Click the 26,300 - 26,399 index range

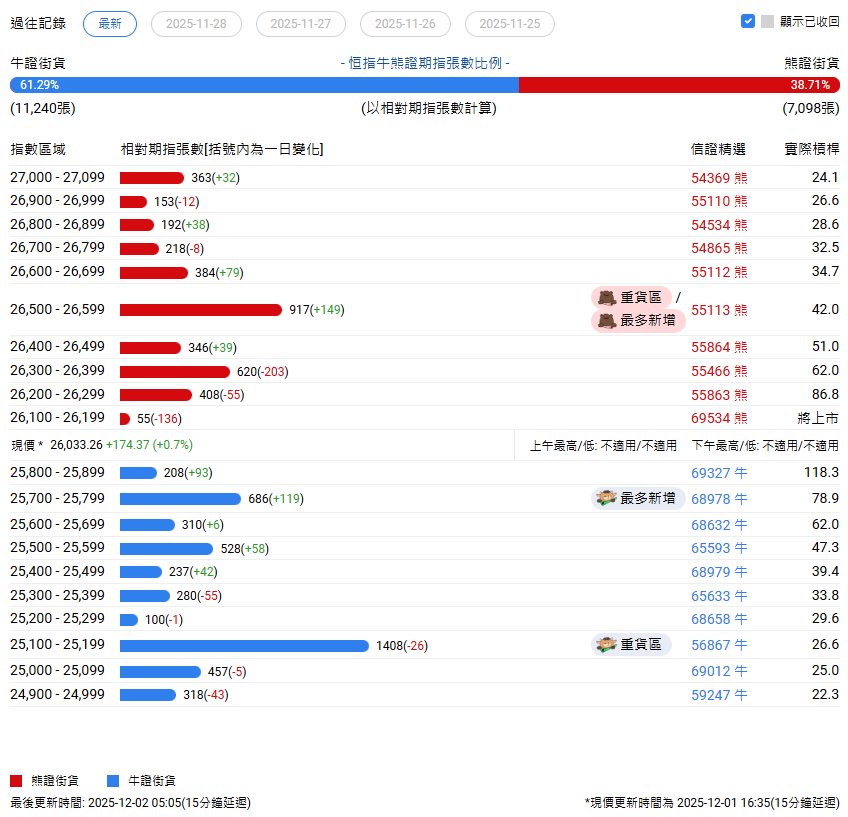click(57, 370)
